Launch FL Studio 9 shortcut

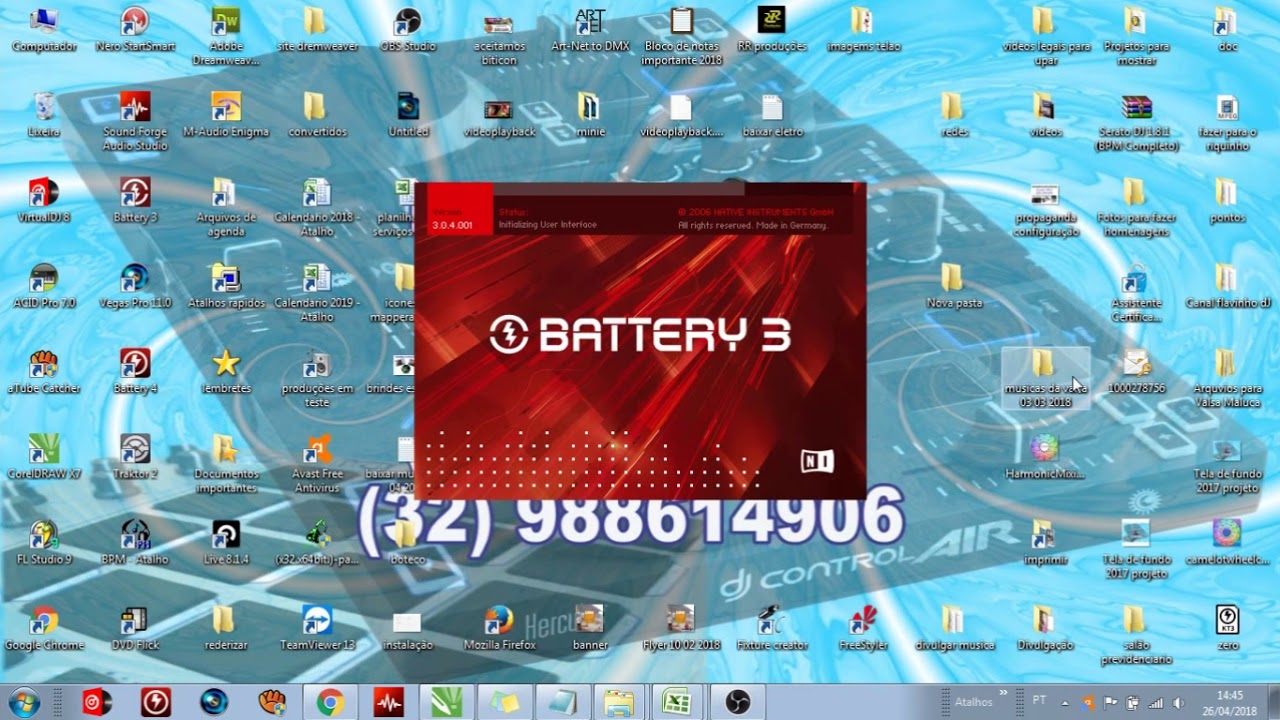point(44,542)
